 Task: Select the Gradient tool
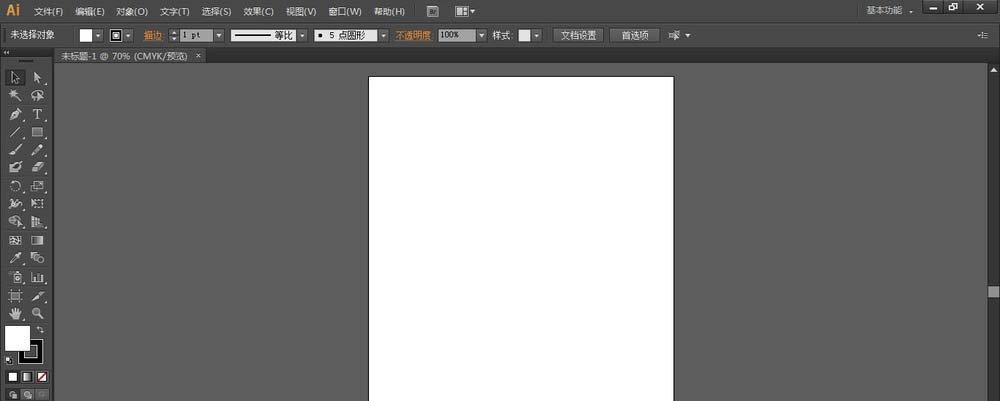point(38,240)
